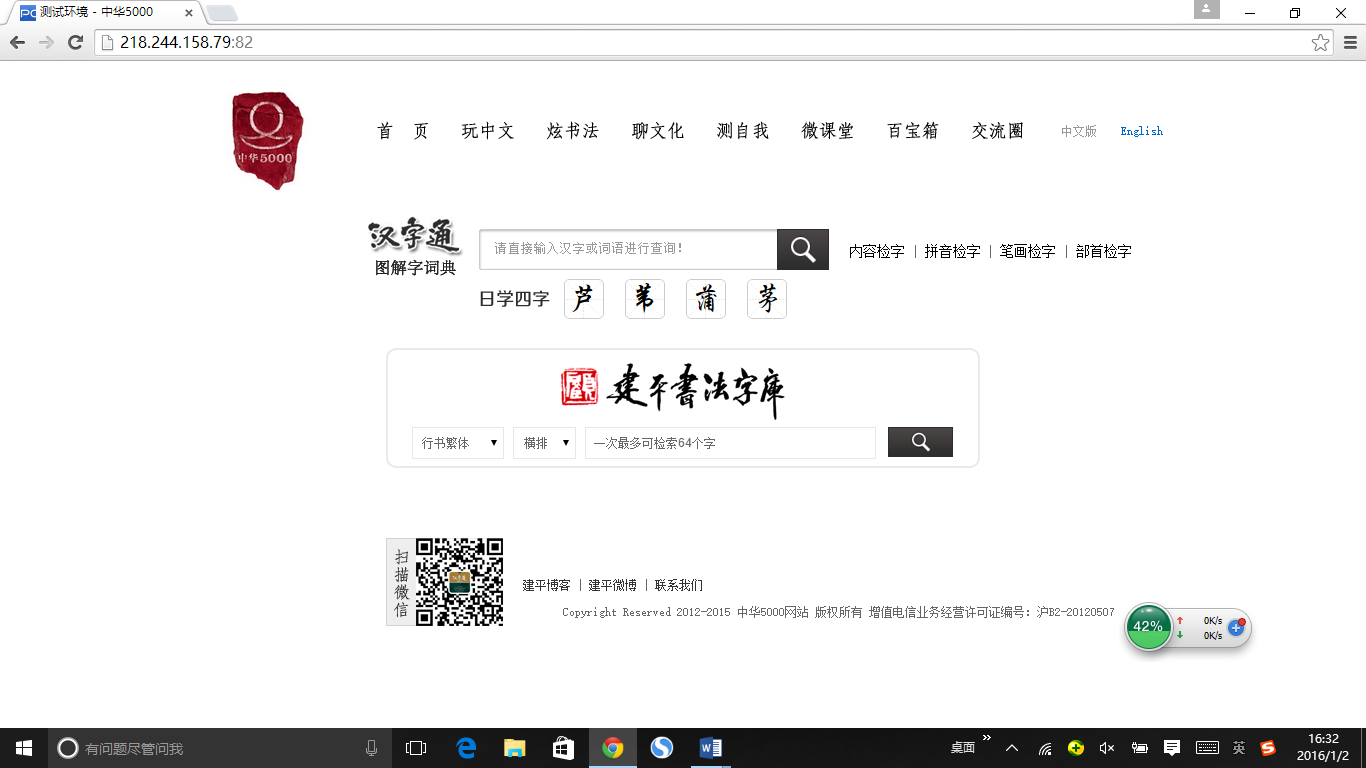Open the 苇 daily character tile
The height and width of the screenshot is (768, 1366).
[645, 299]
